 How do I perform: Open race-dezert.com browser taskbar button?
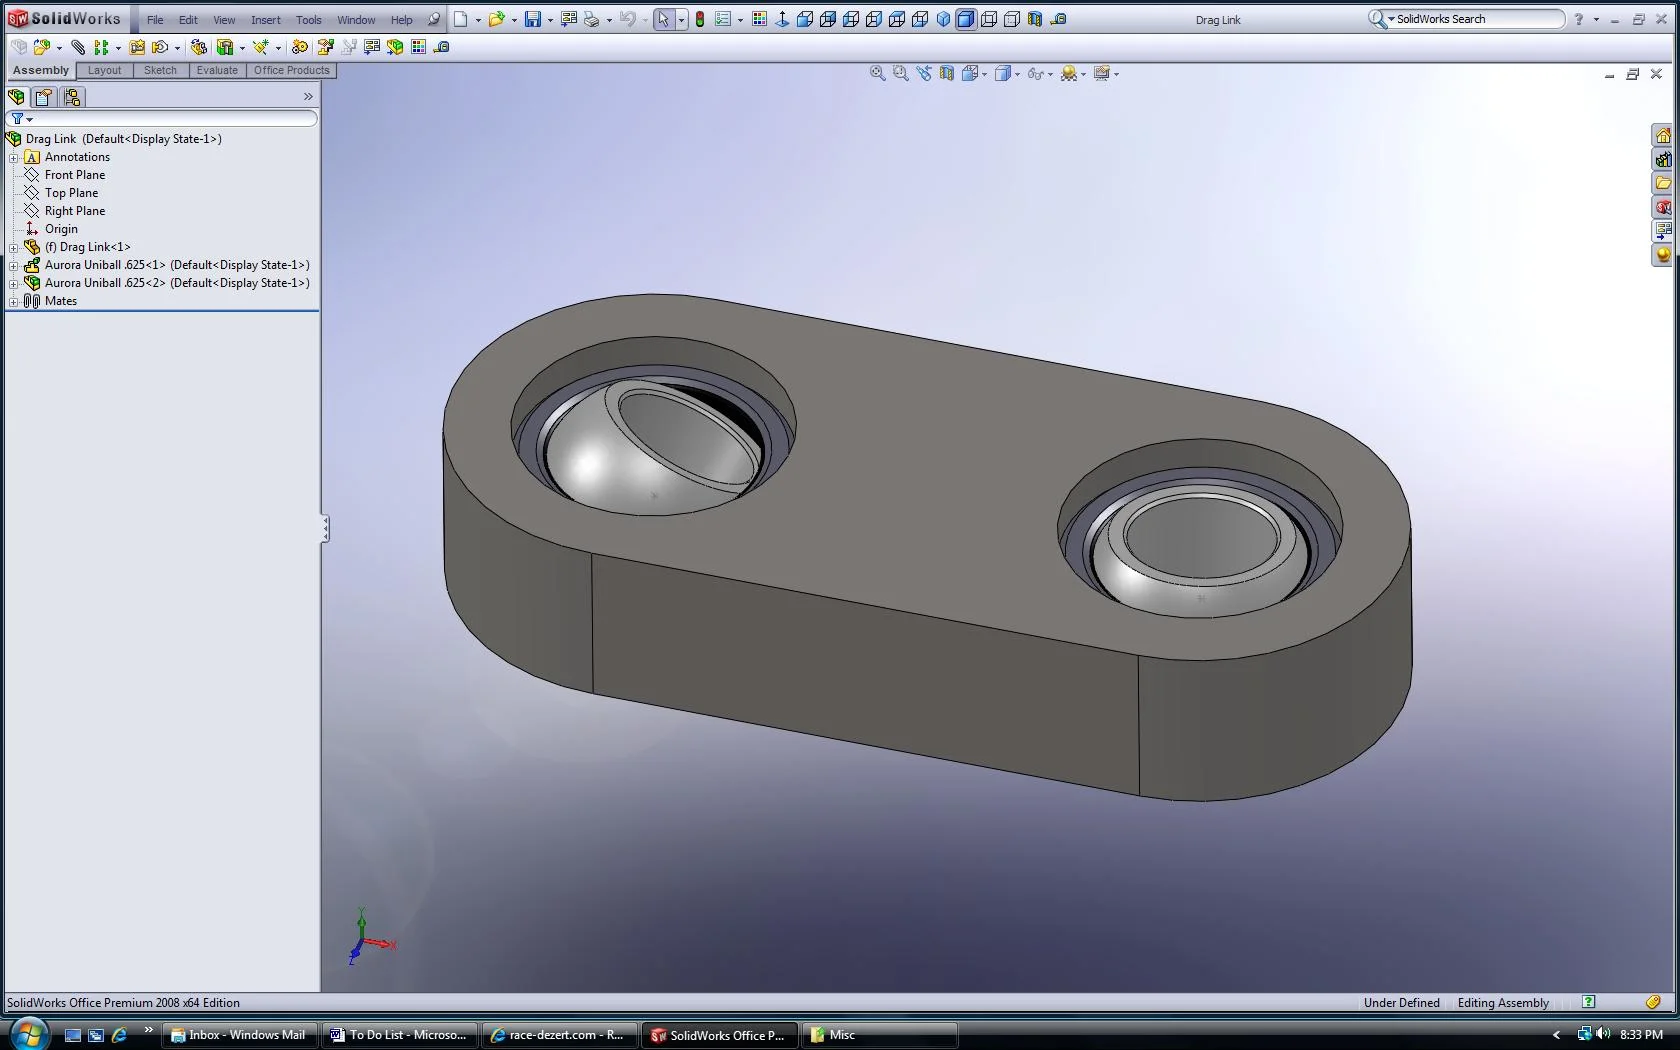(559, 1035)
